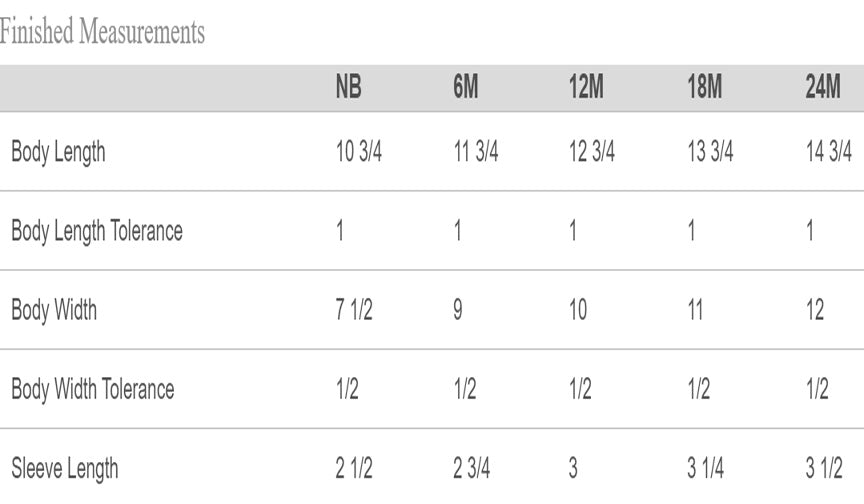Click the Body Length Tolerance row label

pyautogui.click(x=97, y=231)
